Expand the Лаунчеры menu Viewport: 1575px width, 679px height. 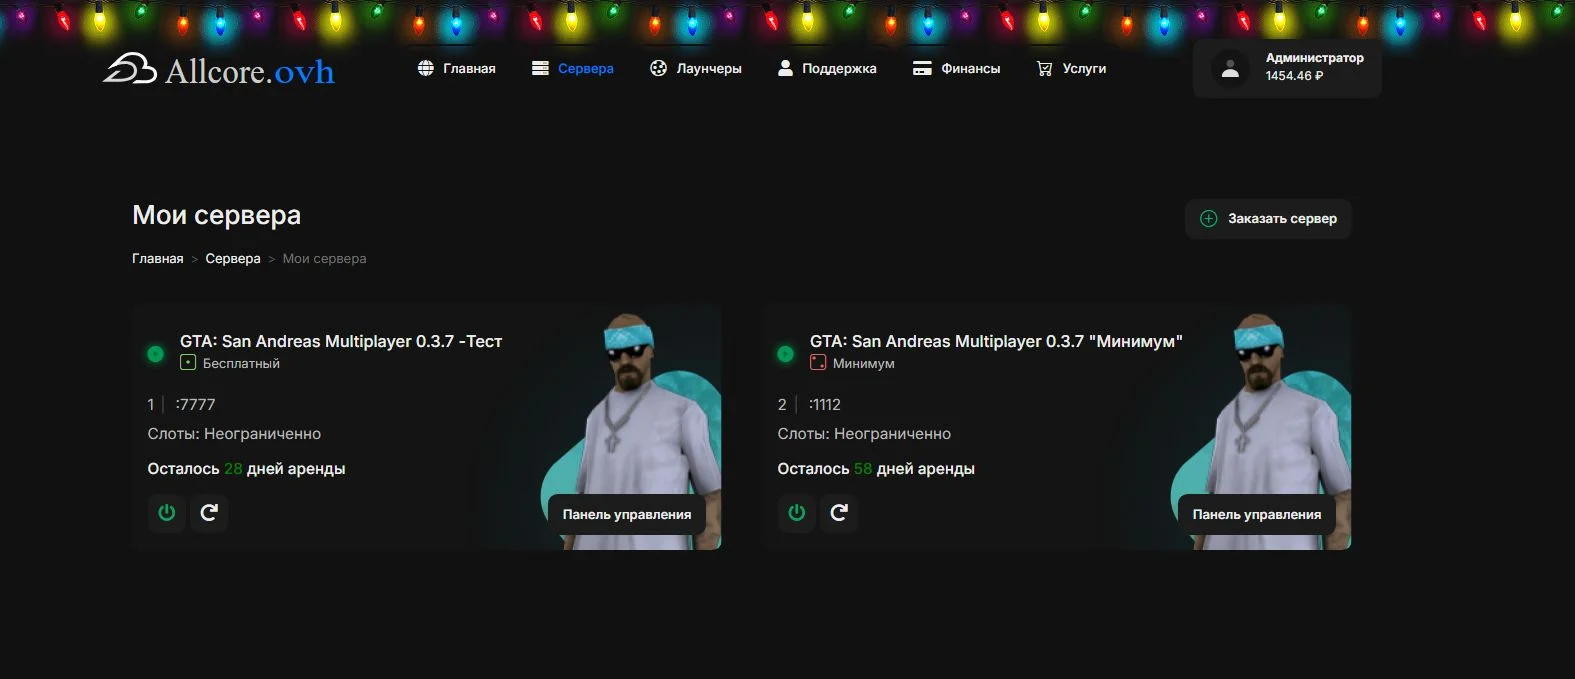click(x=696, y=69)
